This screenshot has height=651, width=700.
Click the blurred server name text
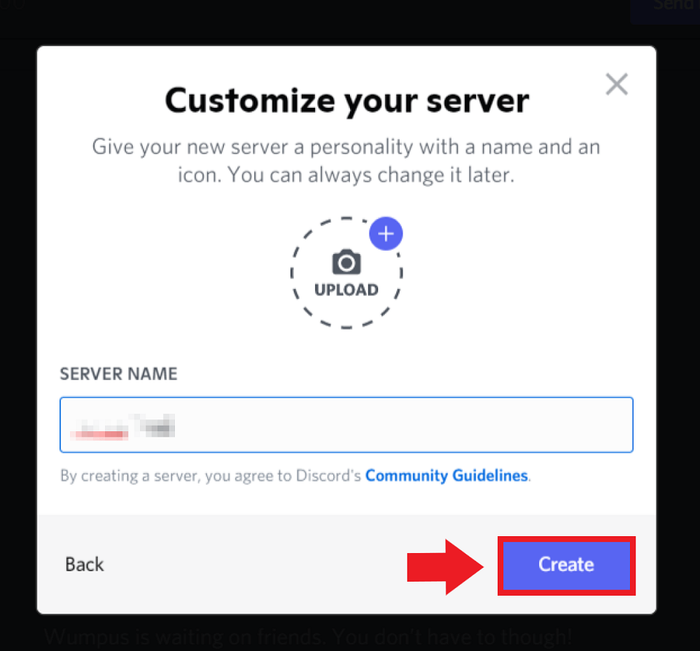[x=122, y=427]
